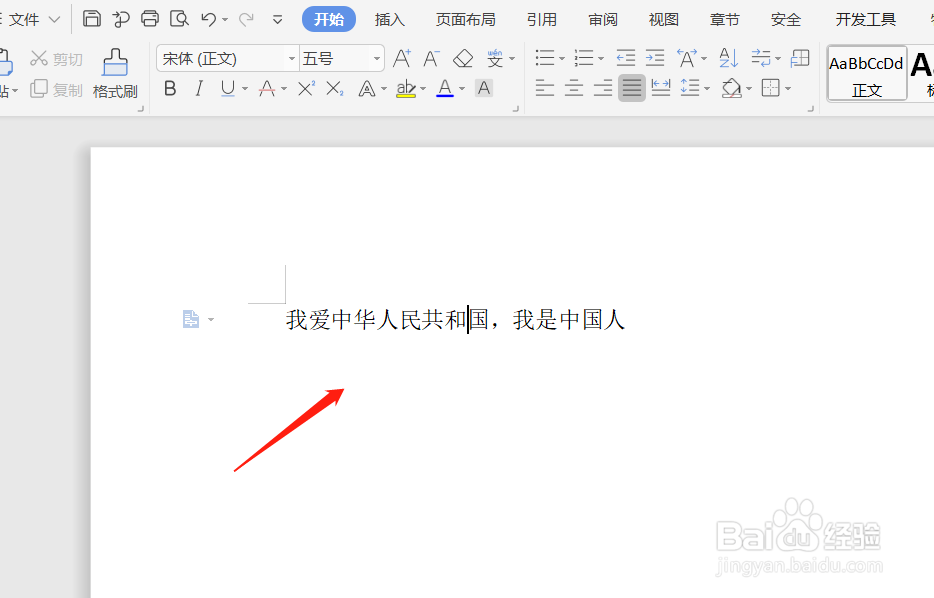This screenshot has width=934, height=598.
Task: Switch to 页面布局 tab
Action: pos(466,20)
